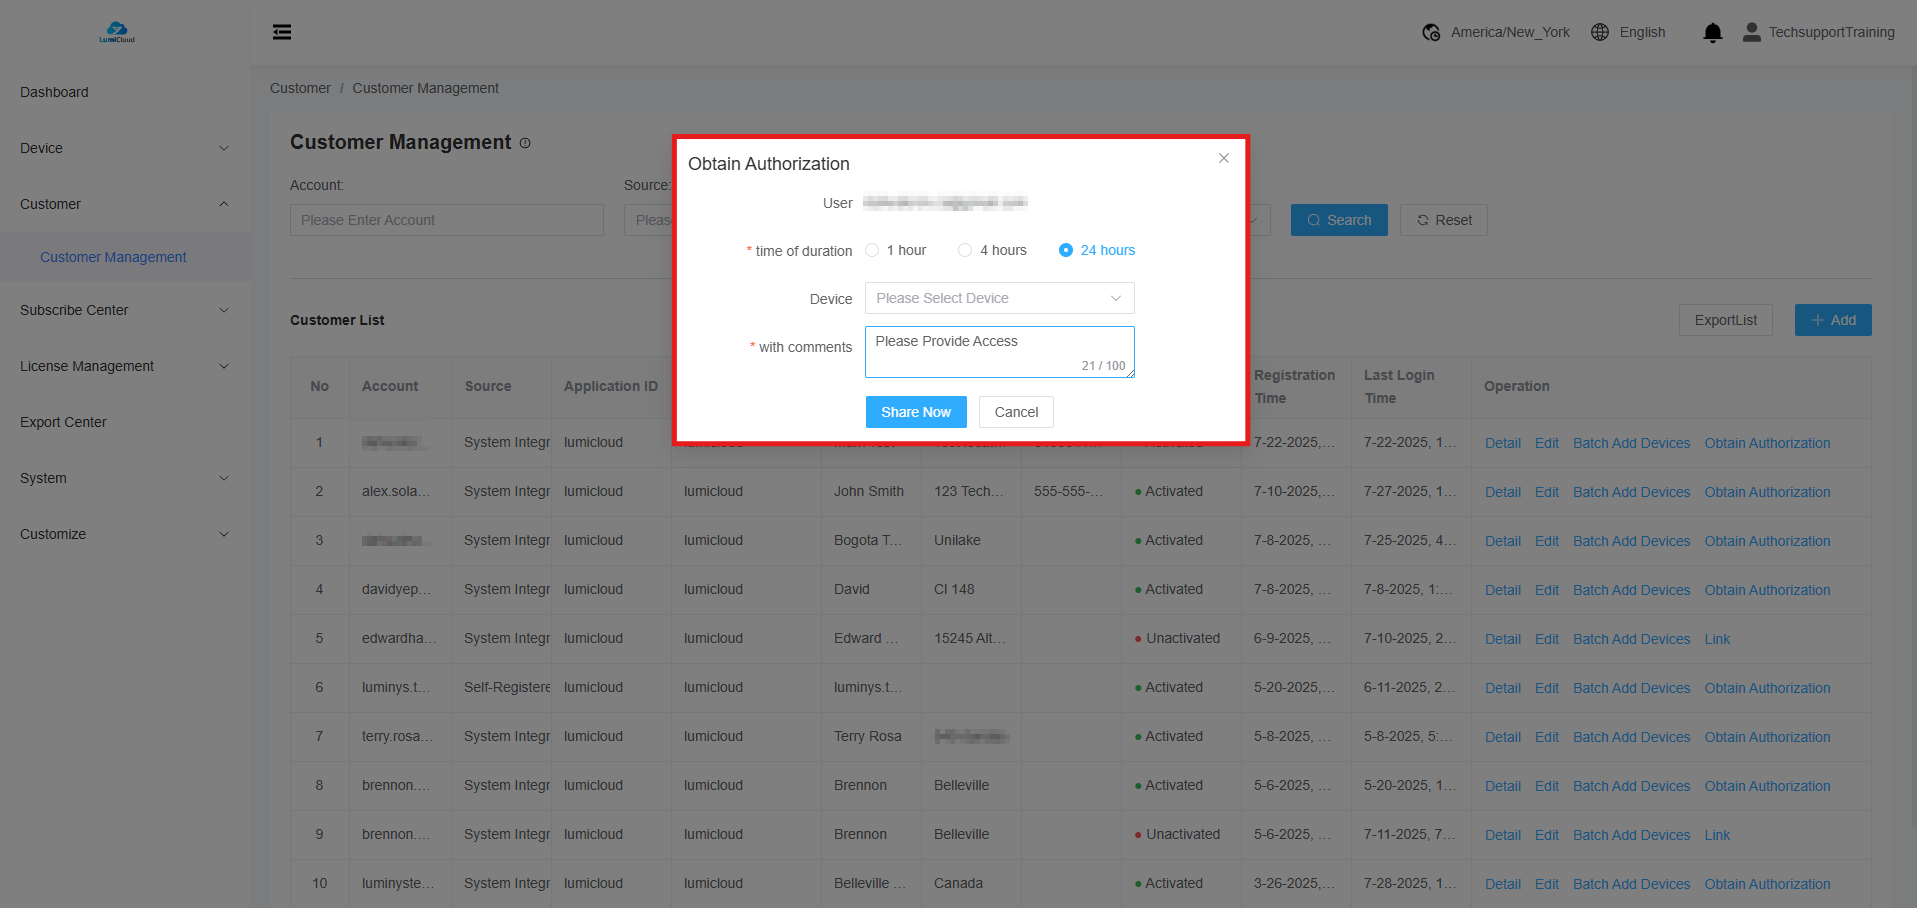Click the LumiCloud logo
This screenshot has width=1917, height=908.
[117, 32]
